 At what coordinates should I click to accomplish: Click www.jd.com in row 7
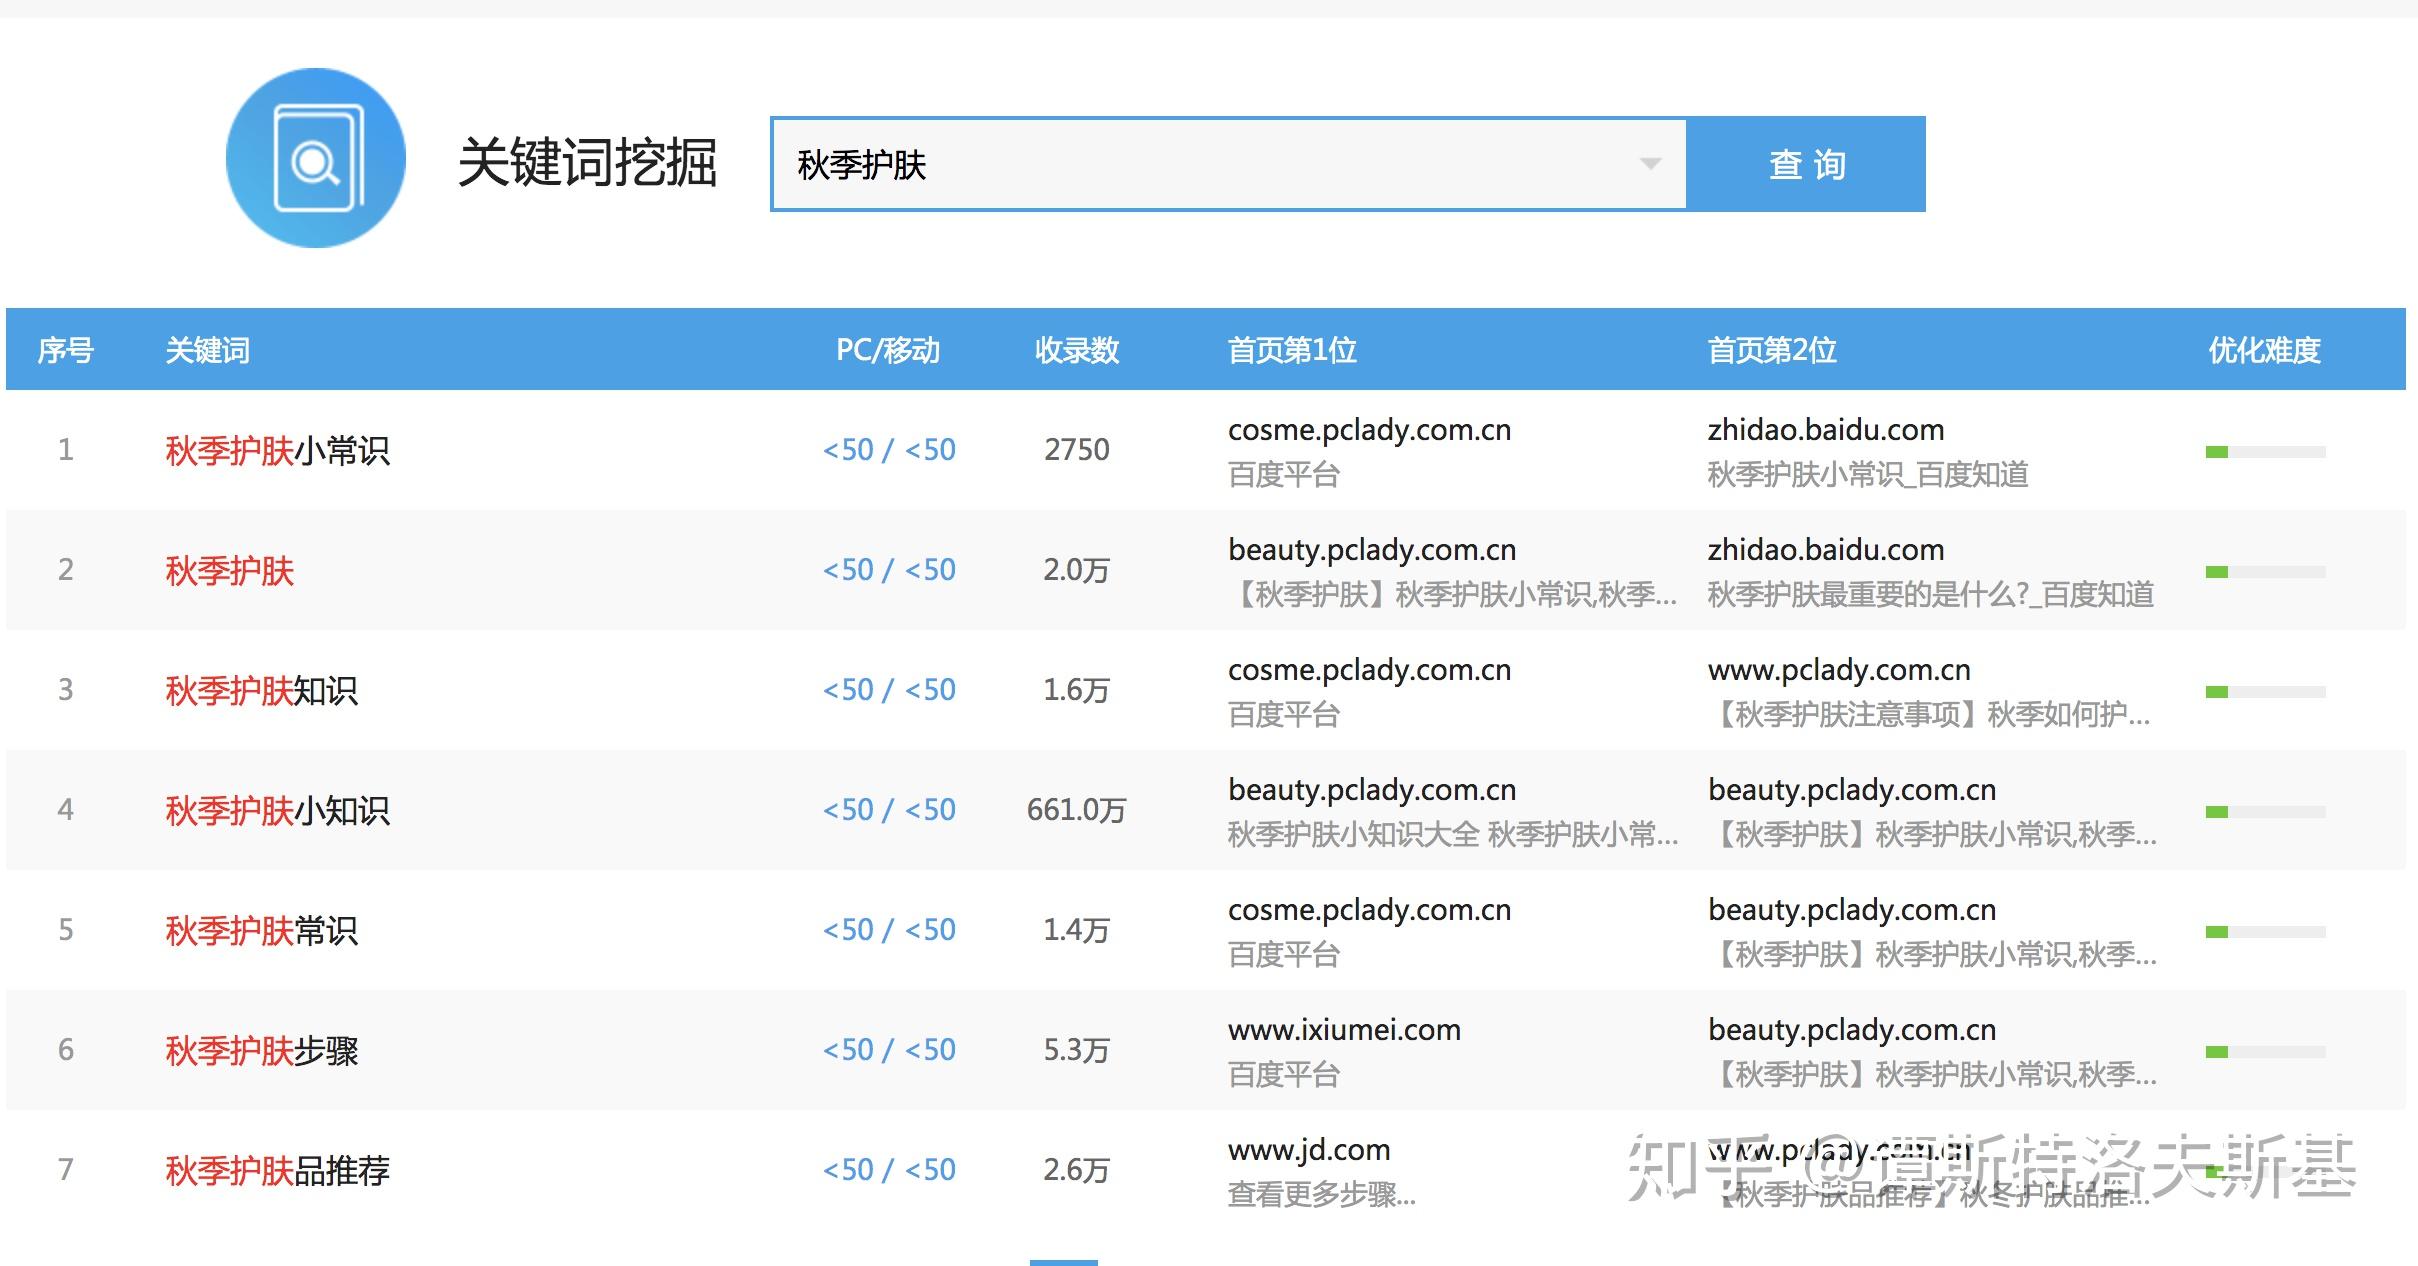coord(1309,1150)
